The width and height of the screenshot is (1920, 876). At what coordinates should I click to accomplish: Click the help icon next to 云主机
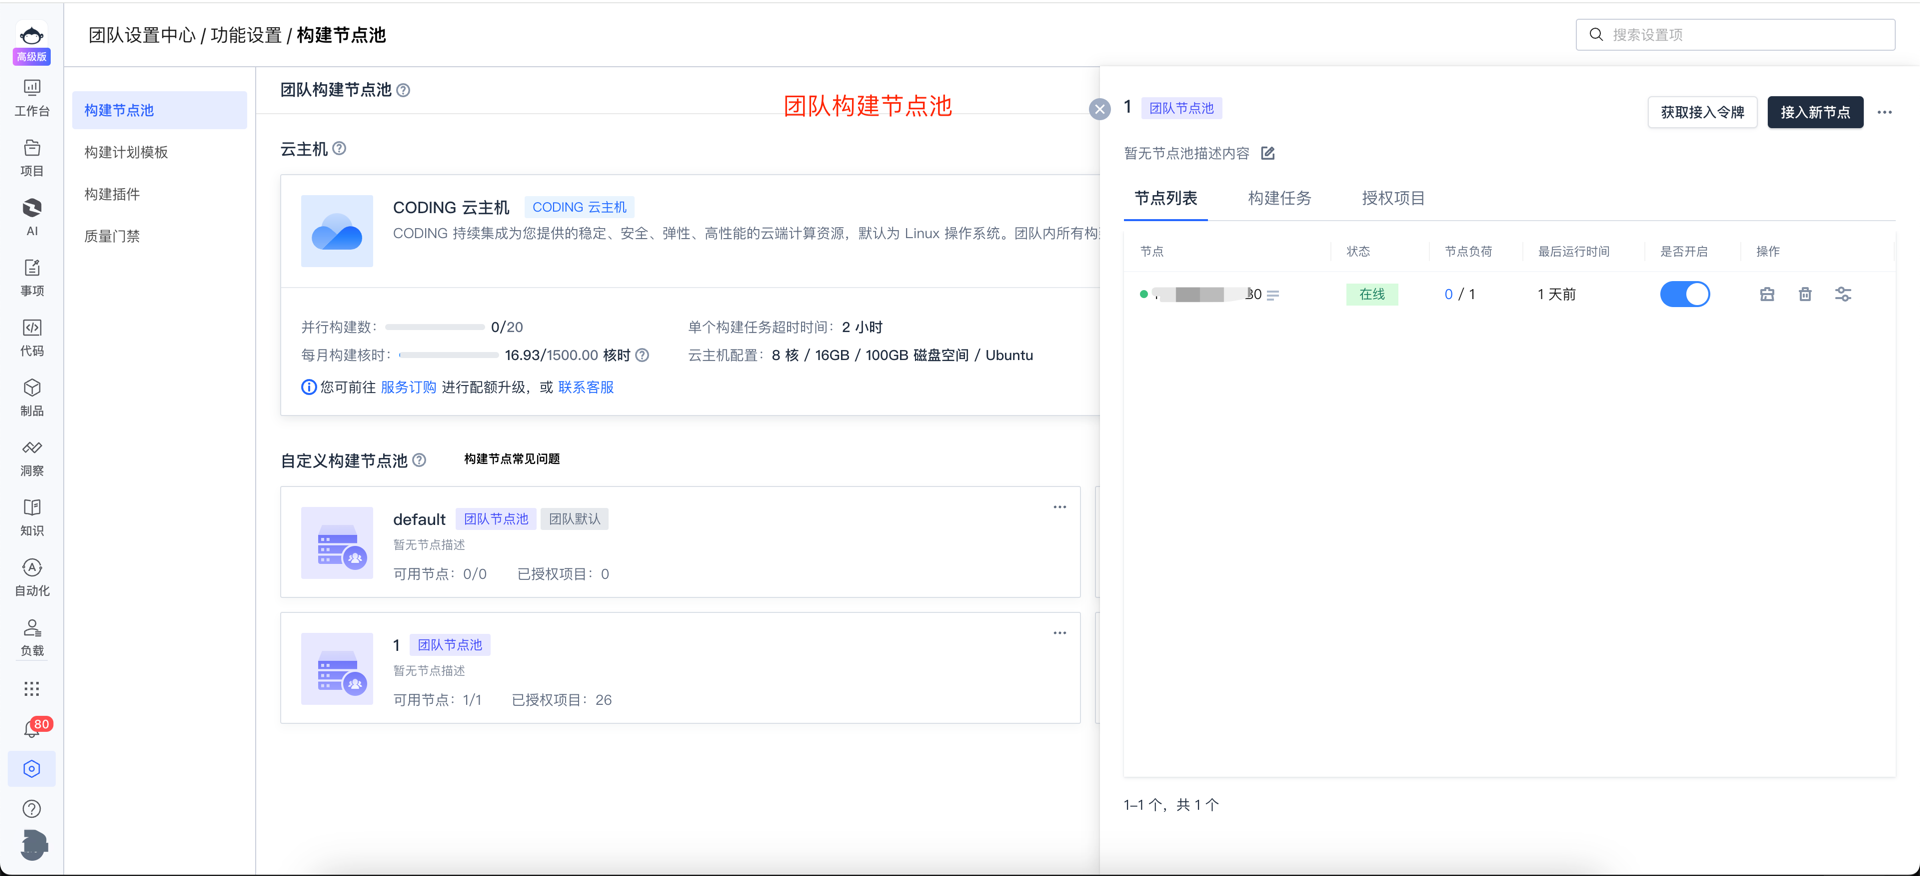(x=340, y=149)
